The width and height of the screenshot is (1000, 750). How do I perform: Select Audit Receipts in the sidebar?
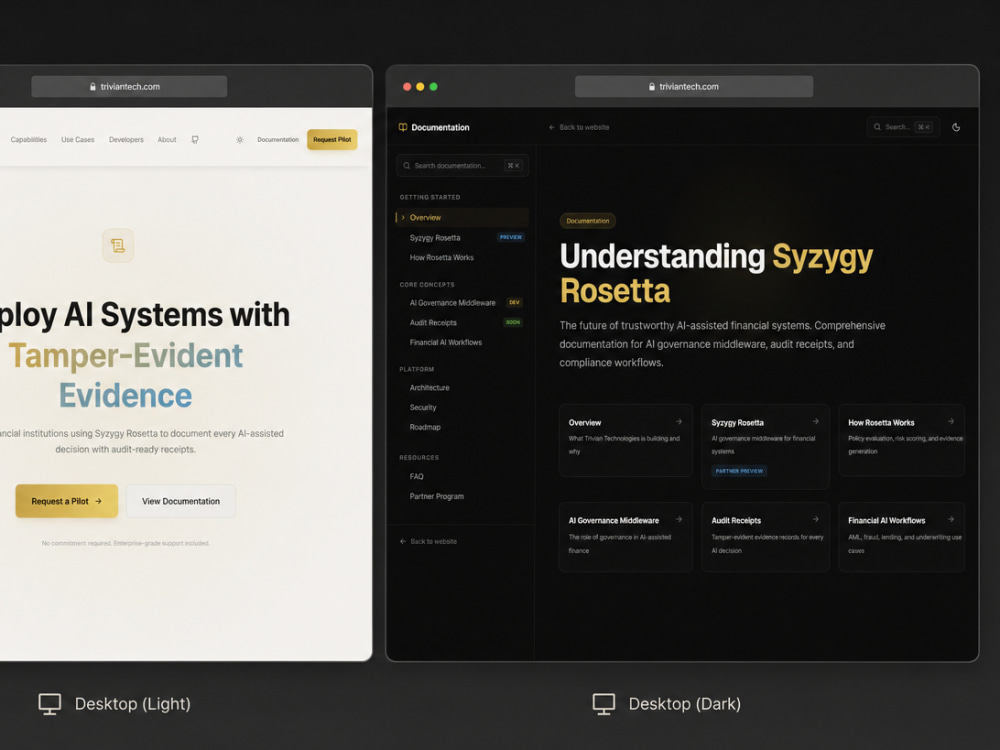[433, 323]
